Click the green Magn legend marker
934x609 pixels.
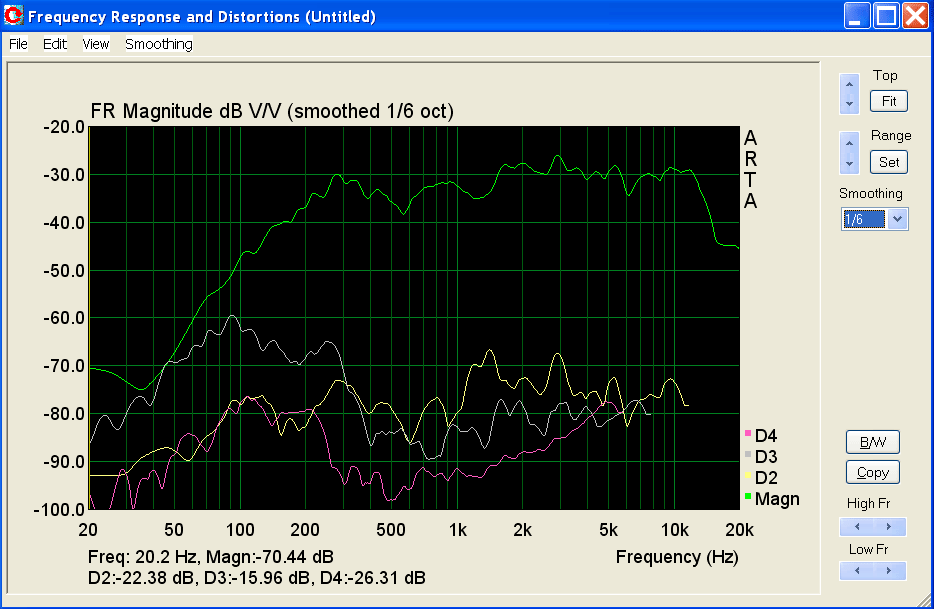(748, 496)
